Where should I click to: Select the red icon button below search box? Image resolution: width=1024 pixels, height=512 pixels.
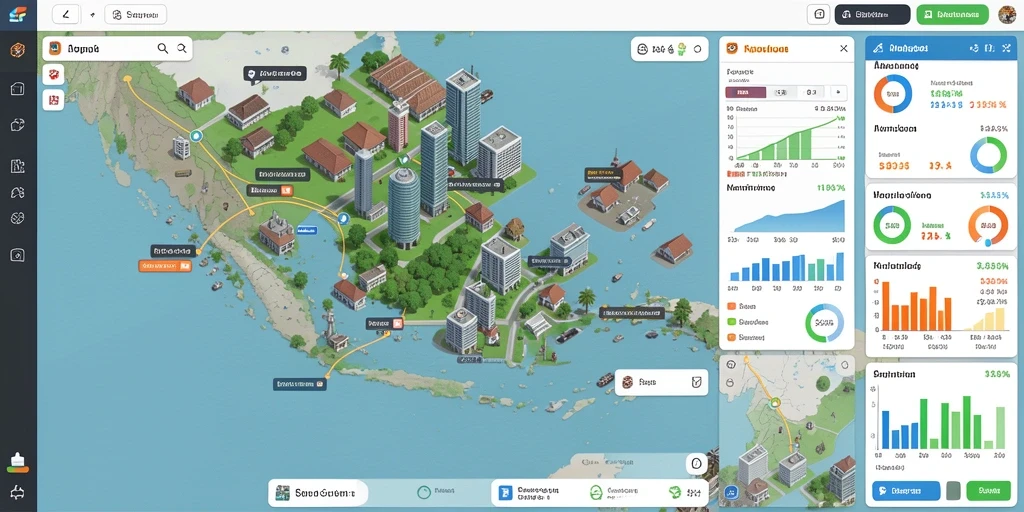54,74
